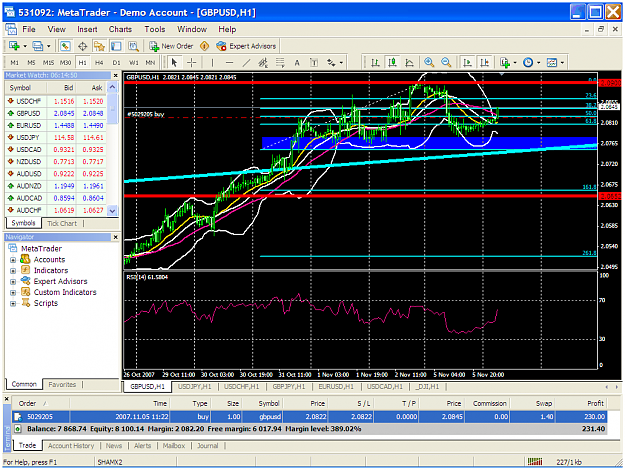This screenshot has height=470, width=625.
Task: Open the Journal tab in Terminal
Action: coord(207,446)
